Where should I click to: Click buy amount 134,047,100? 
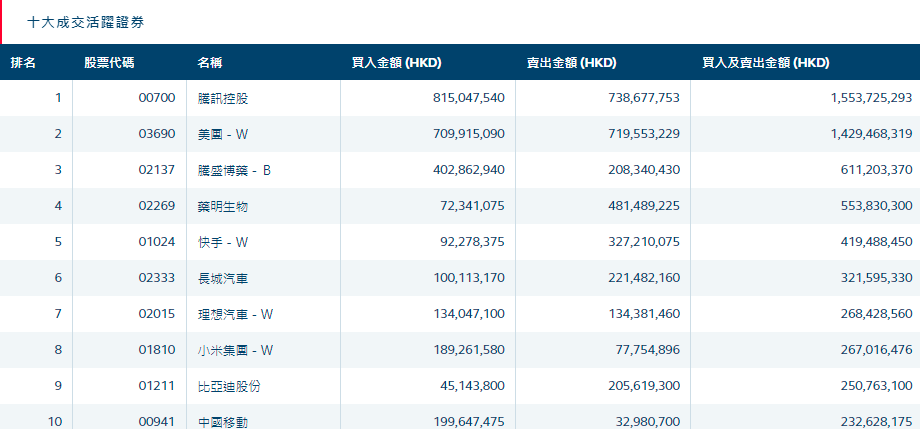(469, 314)
